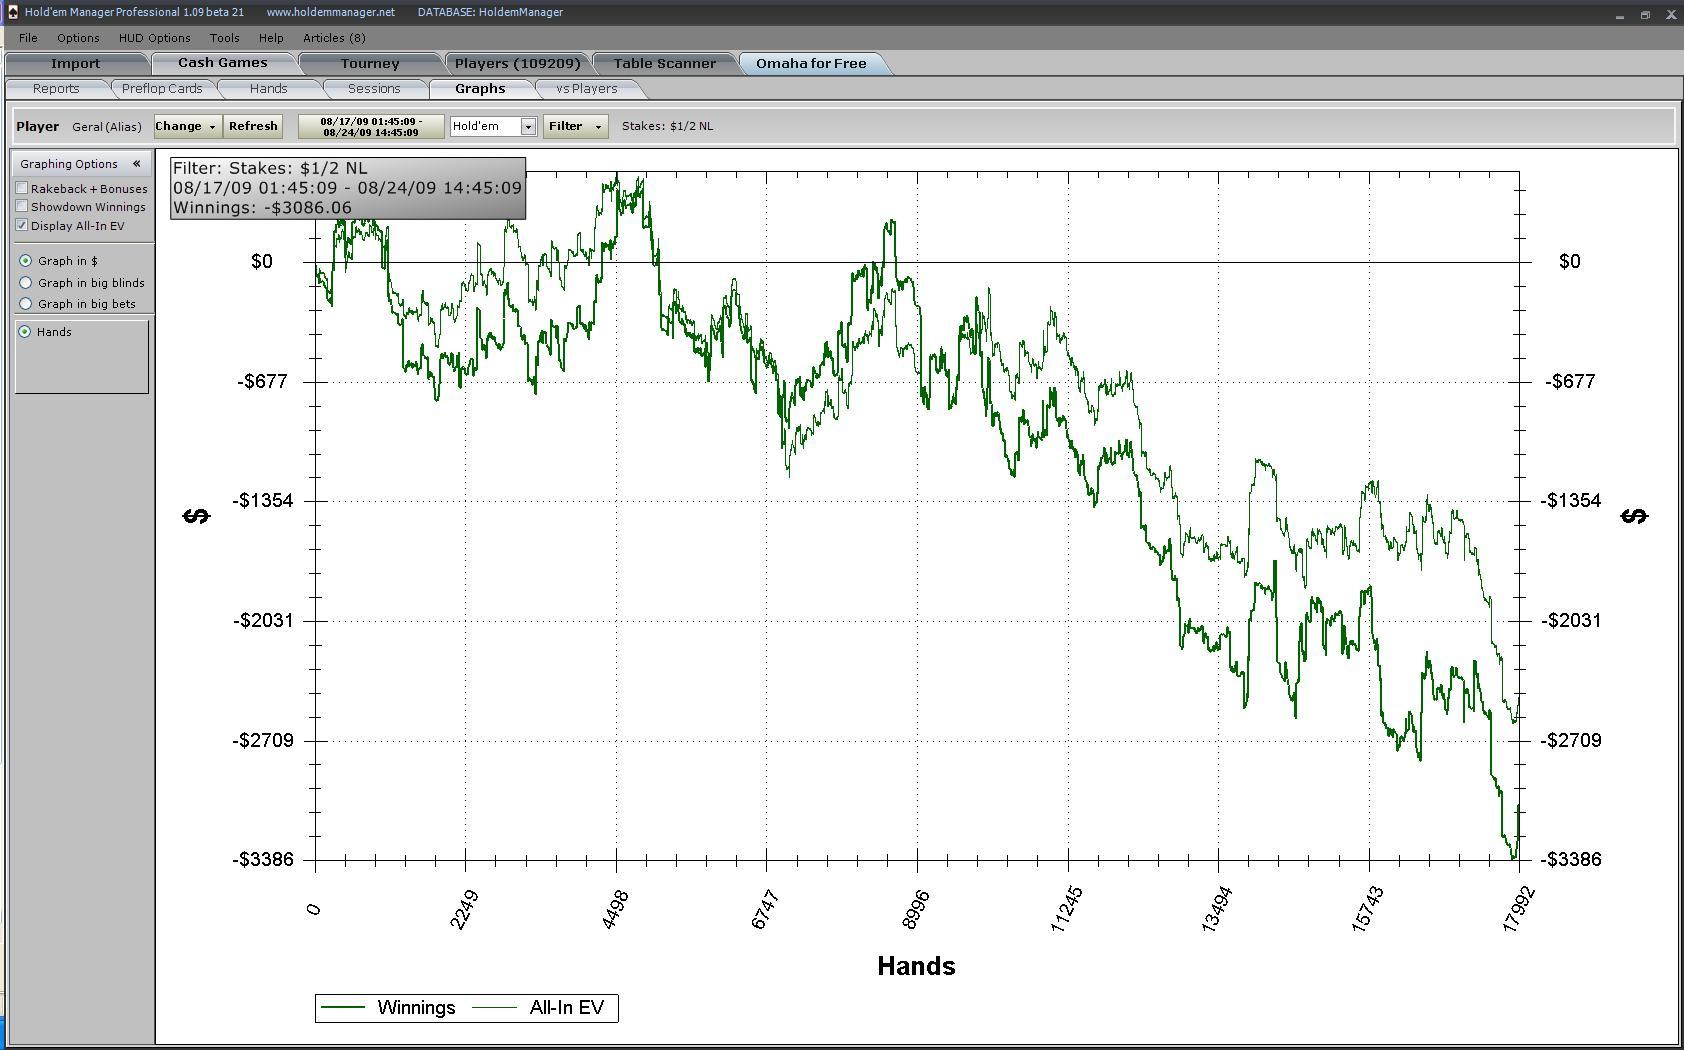Image resolution: width=1684 pixels, height=1050 pixels.
Task: Switch to the Import tab
Action: tap(76, 63)
